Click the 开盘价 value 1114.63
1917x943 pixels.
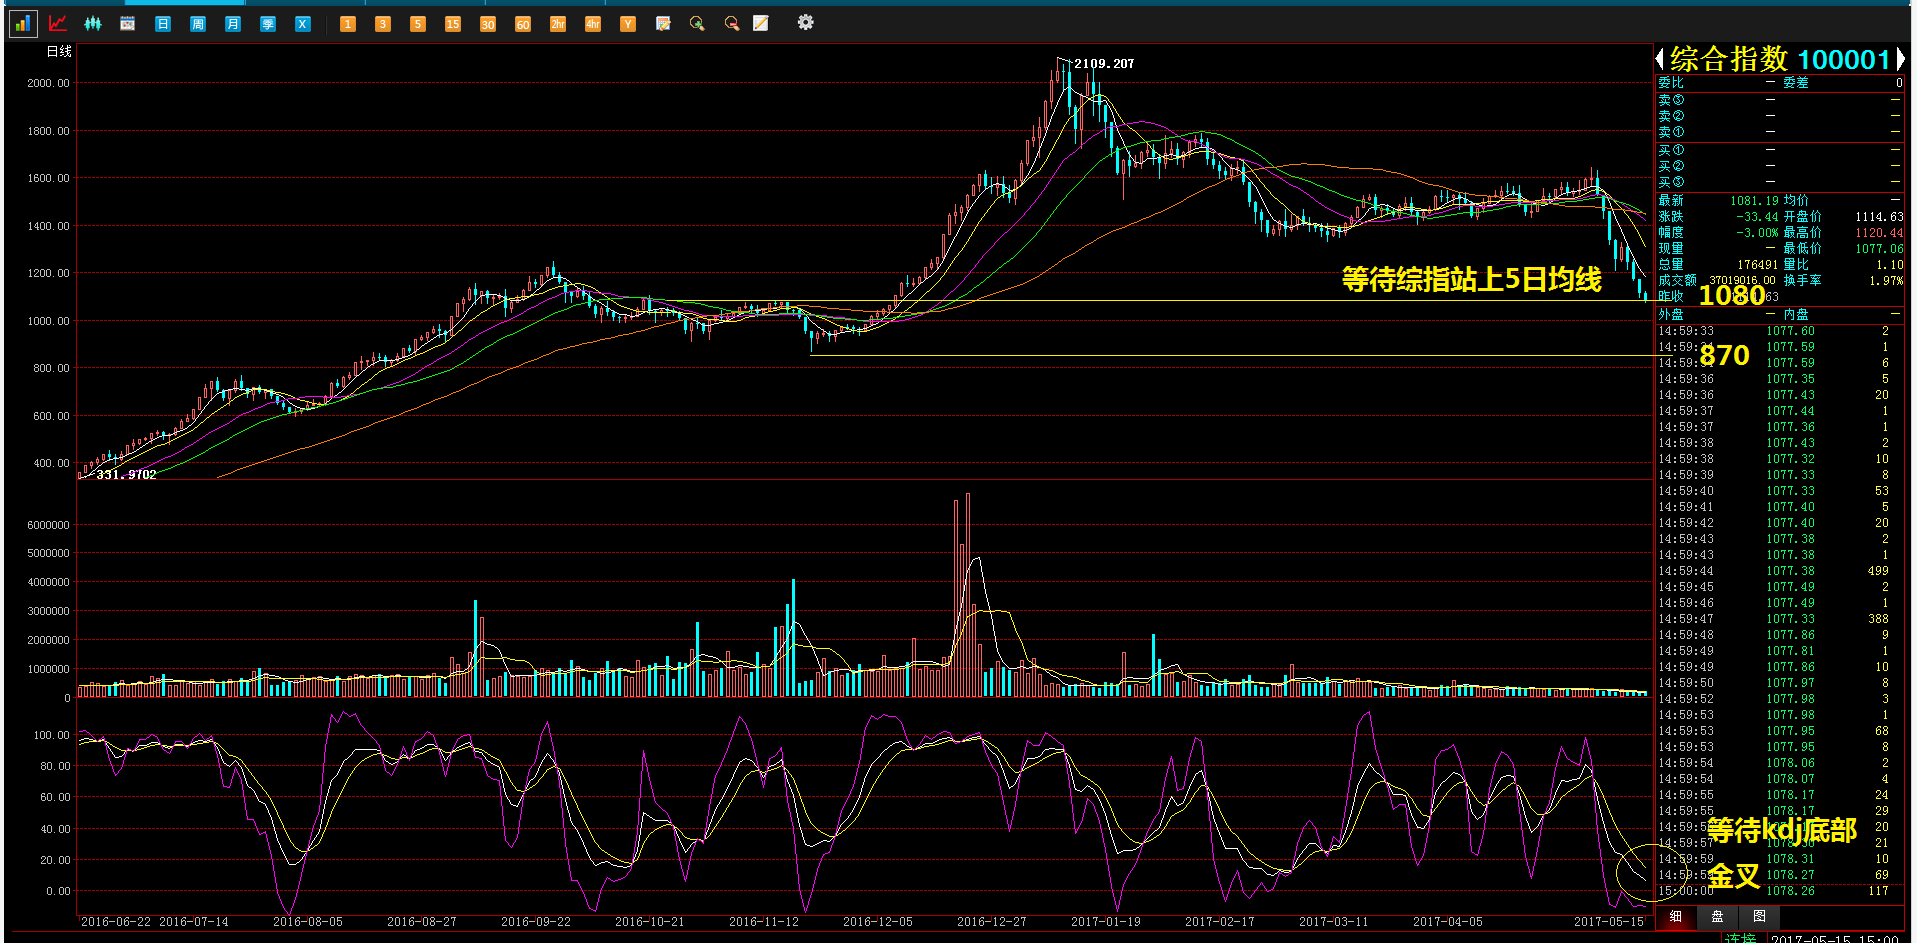pyautogui.click(x=1879, y=217)
